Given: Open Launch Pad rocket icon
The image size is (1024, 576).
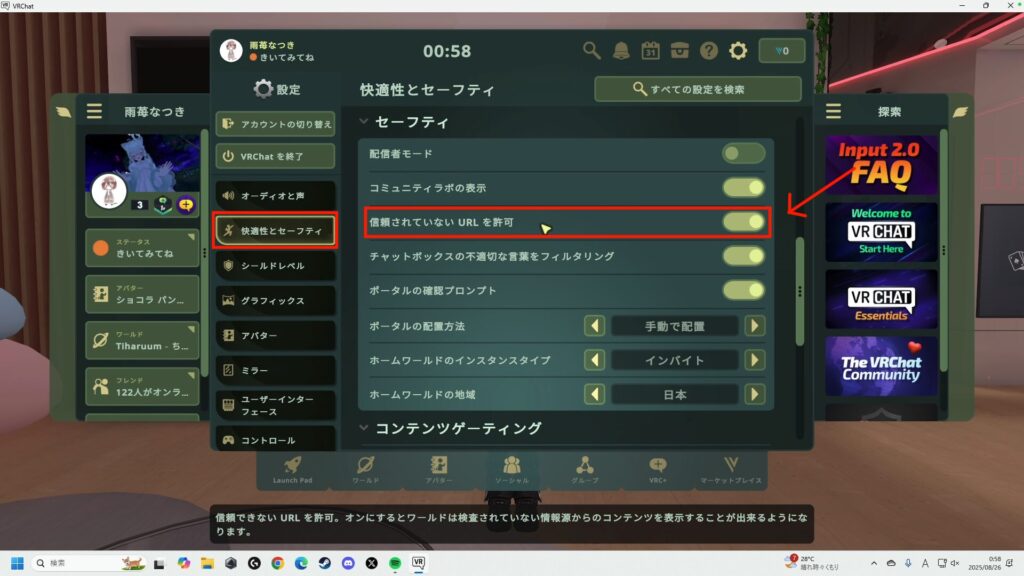Looking at the screenshot, I should coord(292,469).
